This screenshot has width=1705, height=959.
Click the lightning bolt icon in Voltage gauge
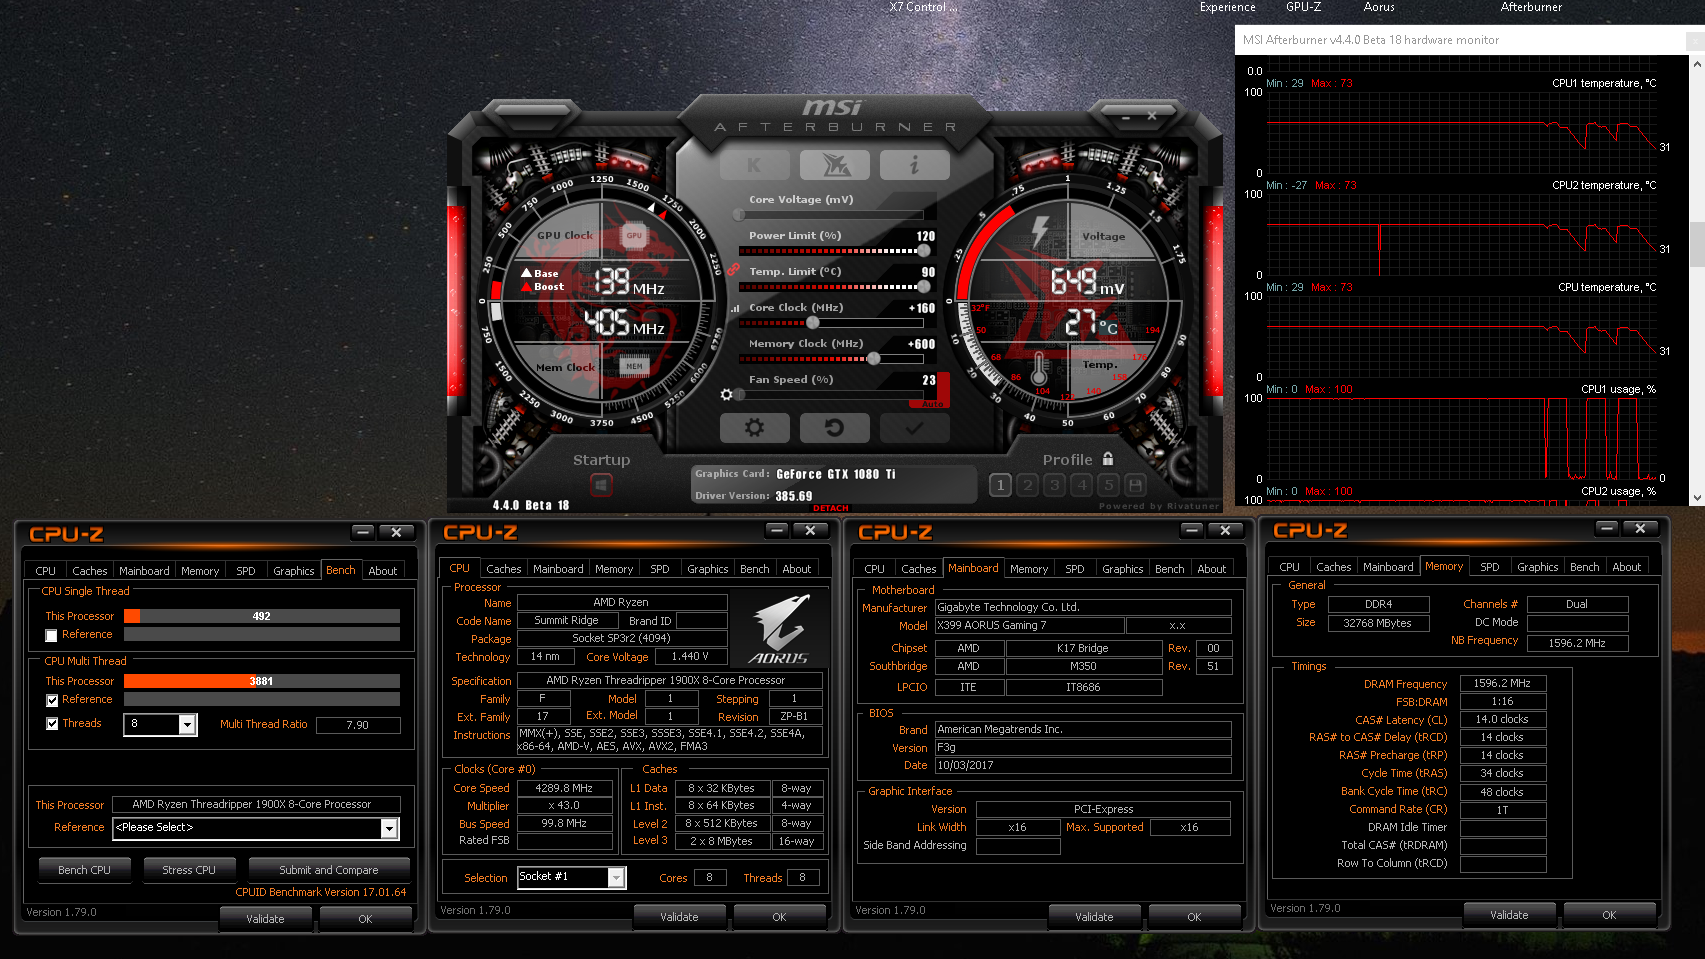pyautogui.click(x=1040, y=230)
